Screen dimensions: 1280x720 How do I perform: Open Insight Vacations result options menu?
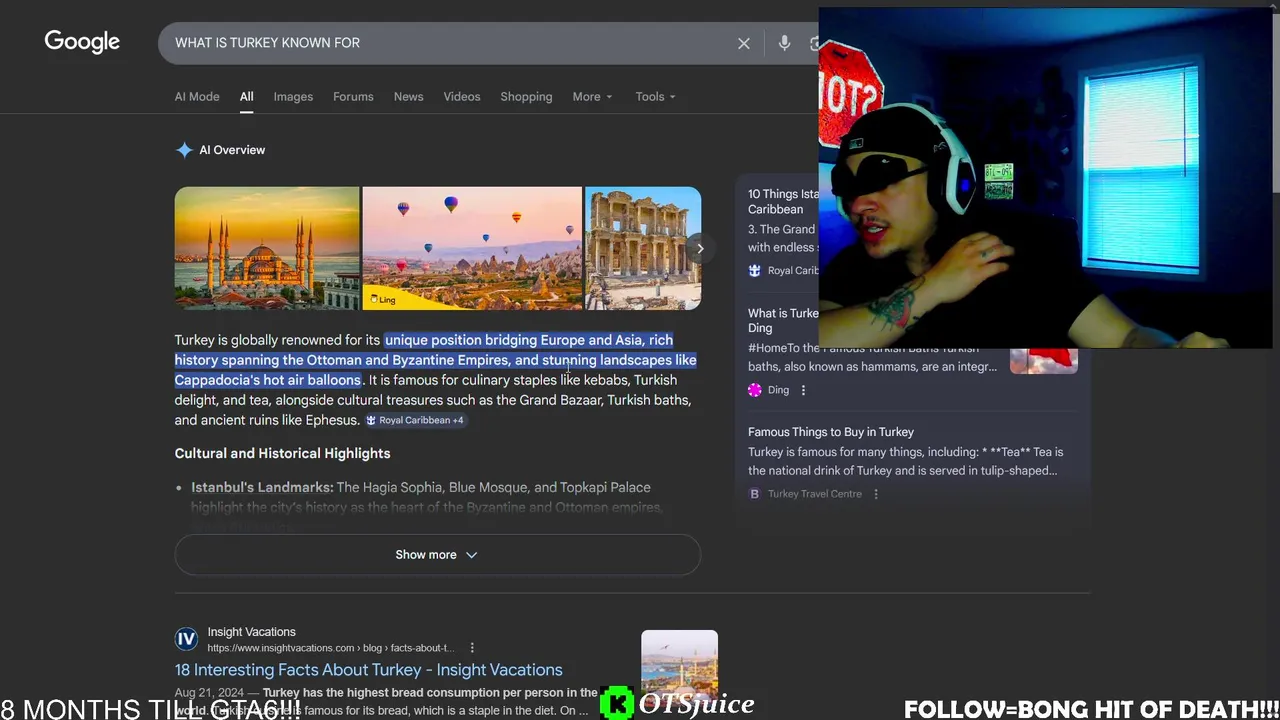(x=472, y=648)
